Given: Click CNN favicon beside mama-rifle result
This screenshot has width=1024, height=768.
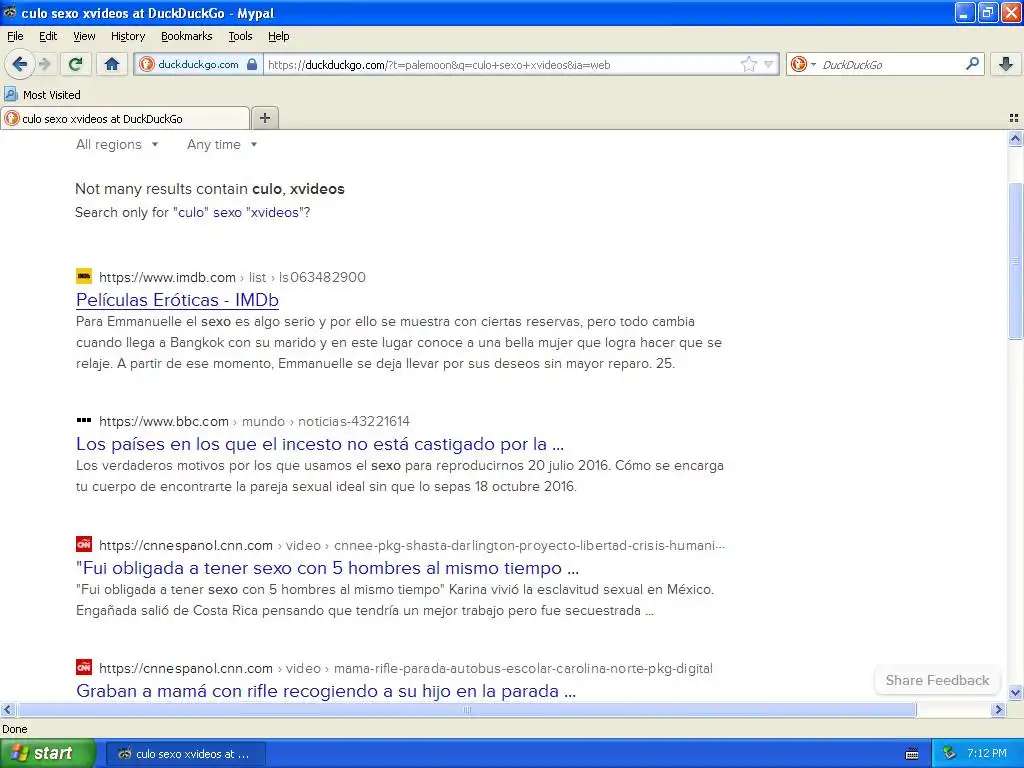Looking at the screenshot, I should tap(84, 667).
